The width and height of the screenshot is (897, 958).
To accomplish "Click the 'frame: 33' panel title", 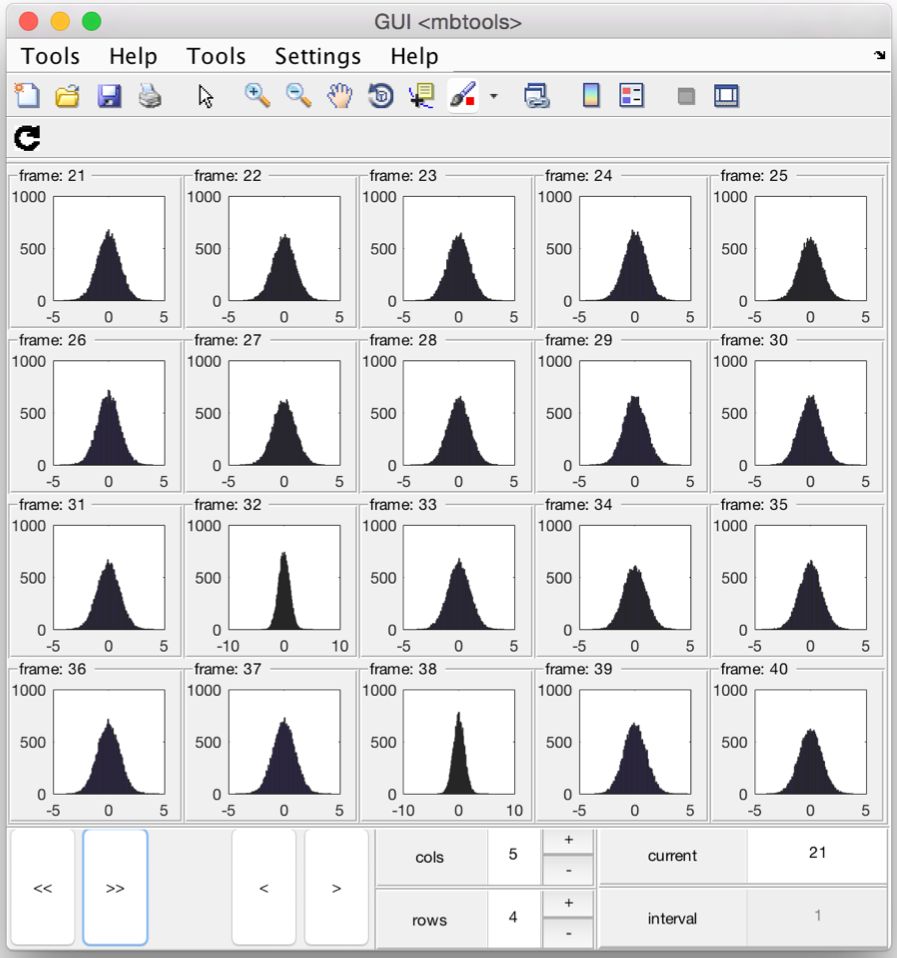I will (x=403, y=505).
